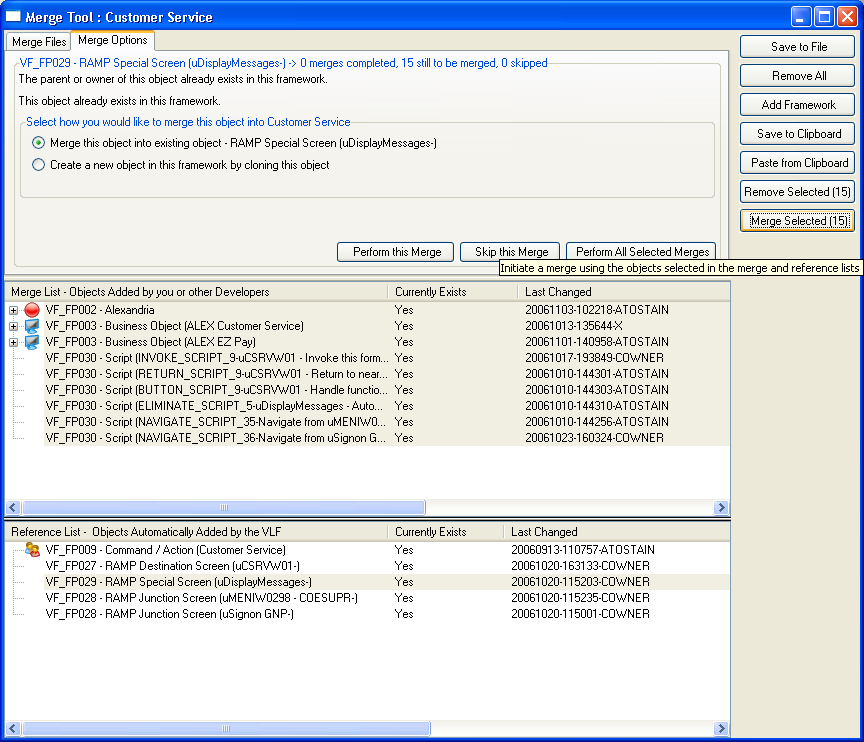Click the ALEX EZ Pay business object icon
Image resolution: width=864 pixels, height=742 pixels.
32,342
